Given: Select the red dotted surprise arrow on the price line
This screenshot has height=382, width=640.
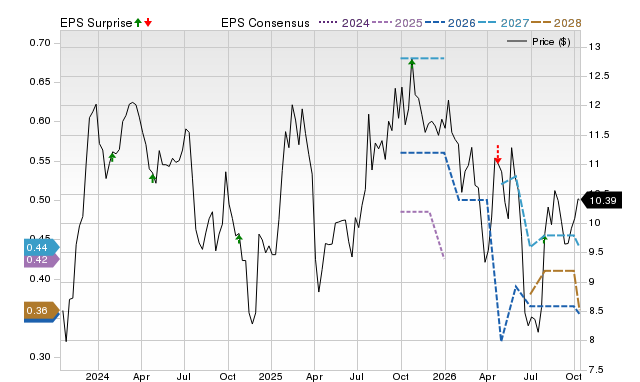Looking at the screenshot, I should click(x=498, y=155).
